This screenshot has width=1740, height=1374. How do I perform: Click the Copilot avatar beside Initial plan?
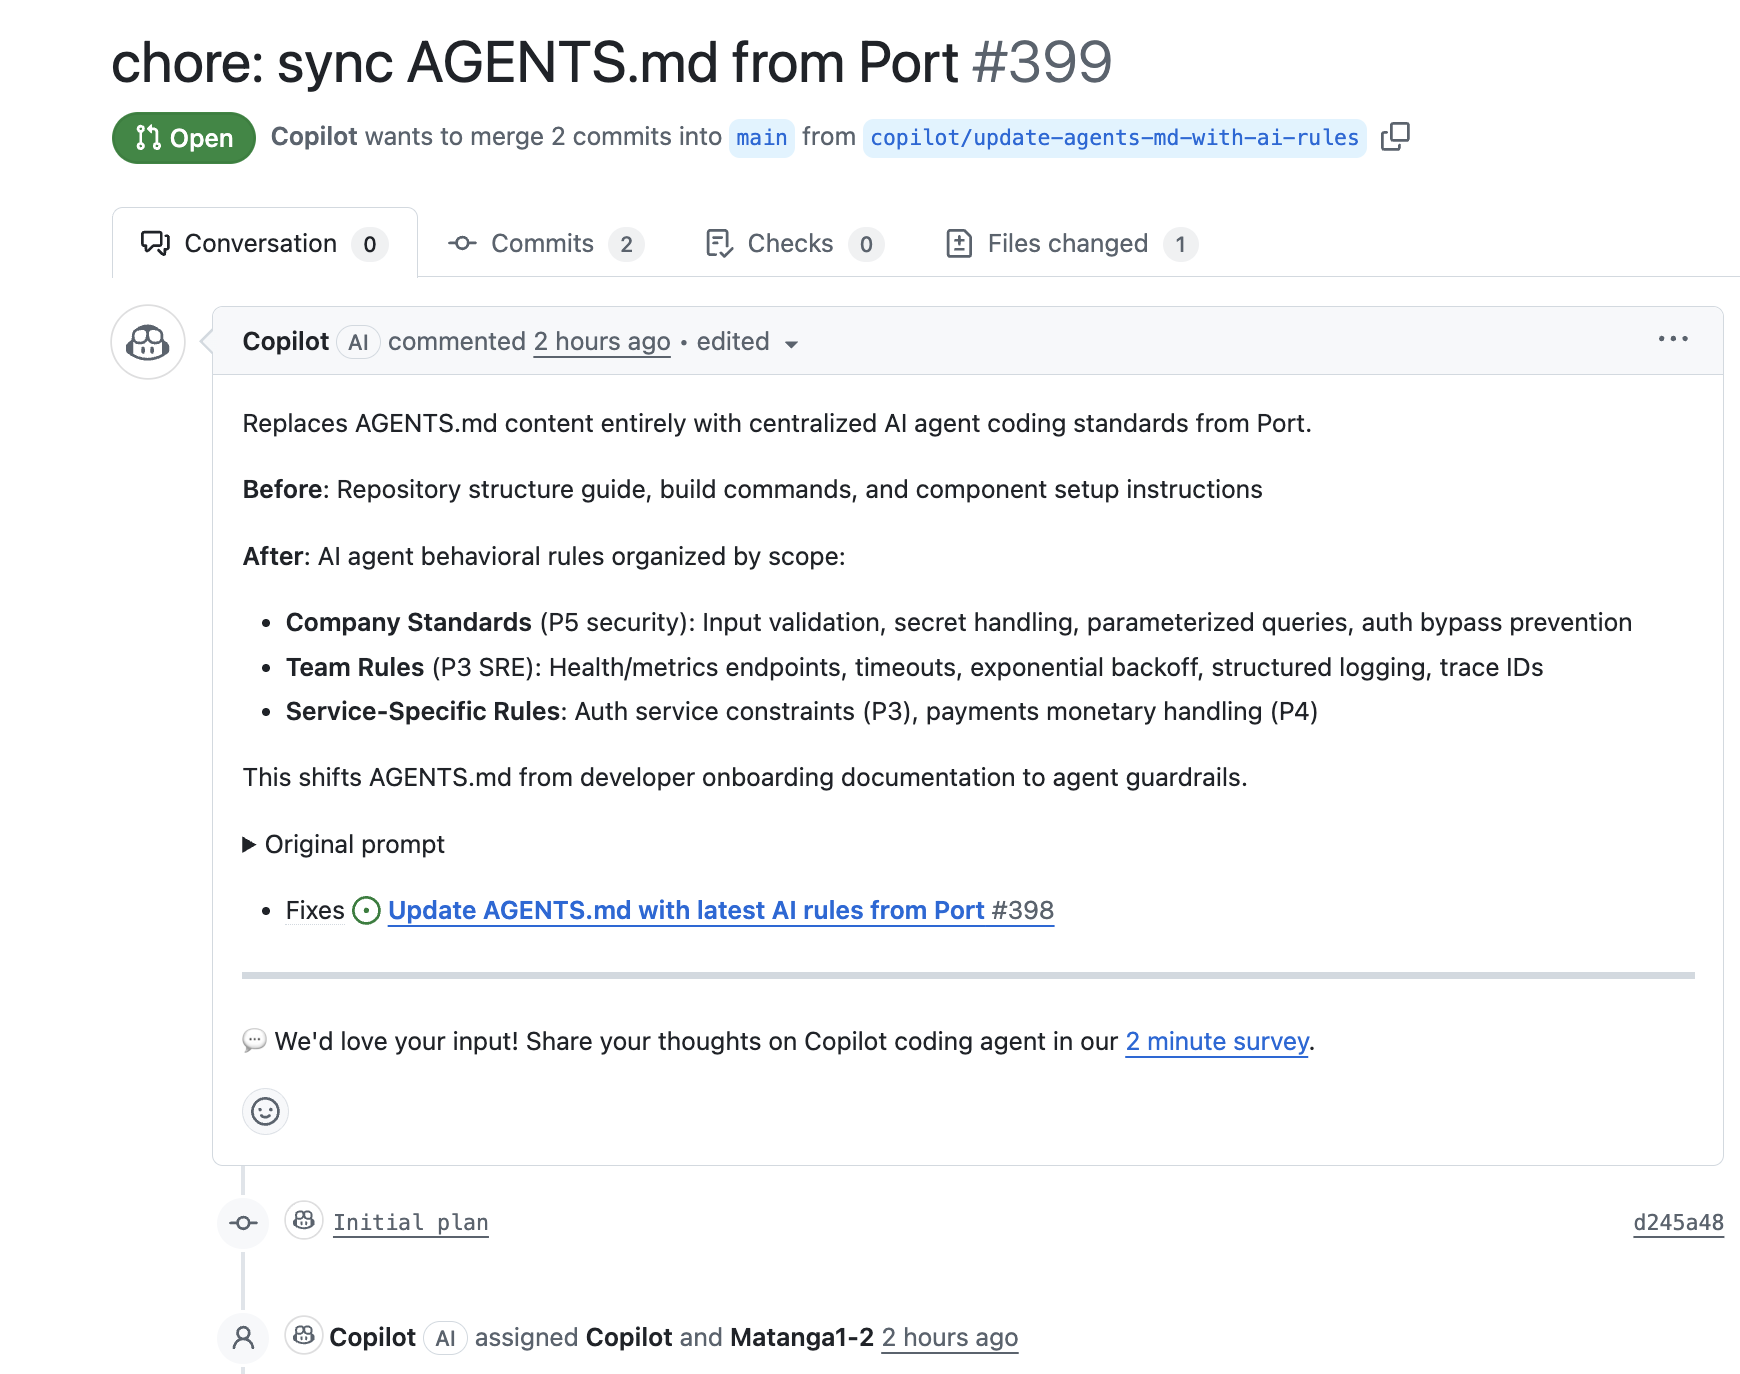click(x=304, y=1221)
